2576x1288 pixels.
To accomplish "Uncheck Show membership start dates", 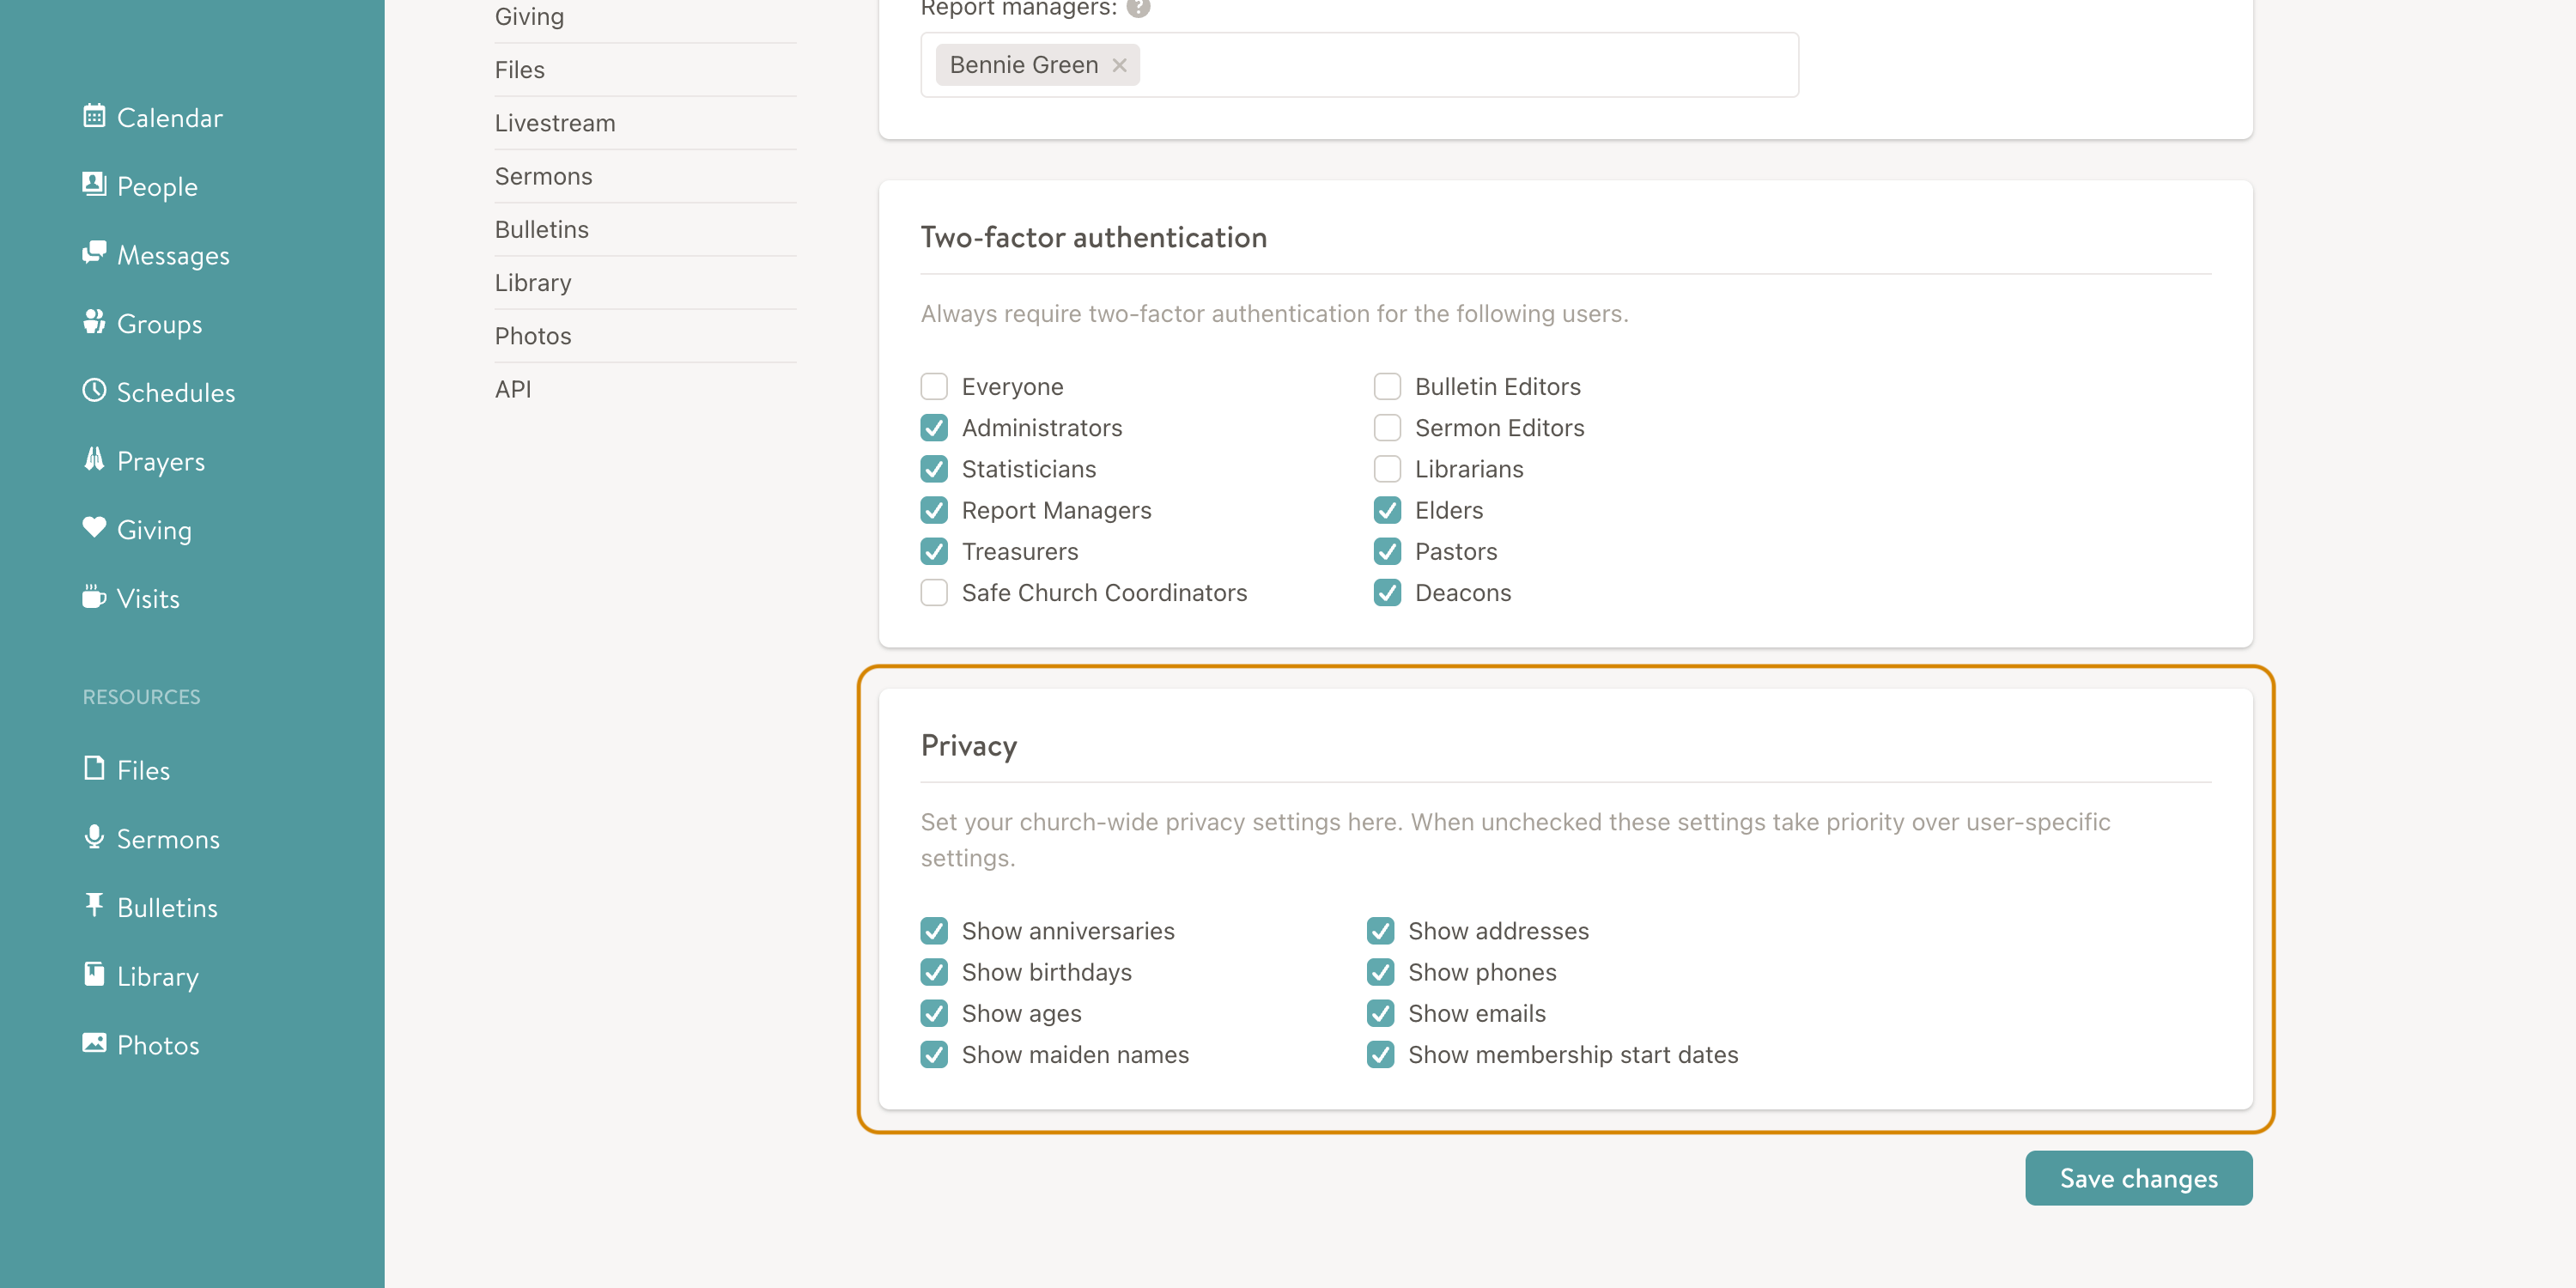I will (x=1380, y=1054).
